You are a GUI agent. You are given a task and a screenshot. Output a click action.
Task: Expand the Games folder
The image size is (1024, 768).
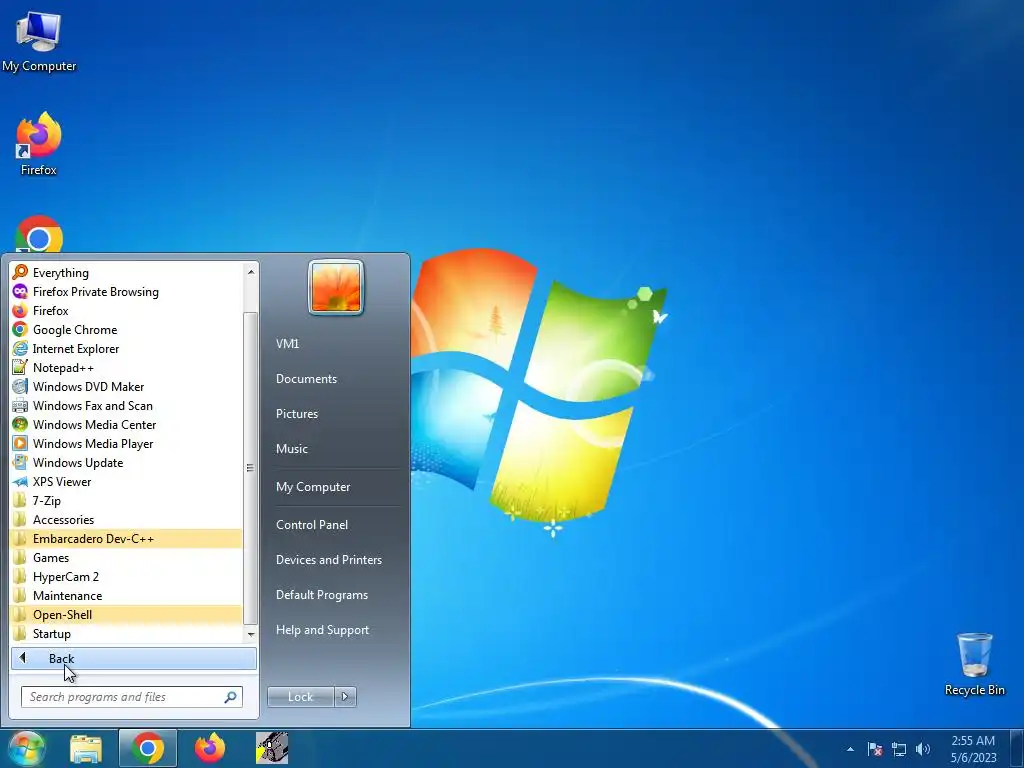click(x=126, y=557)
